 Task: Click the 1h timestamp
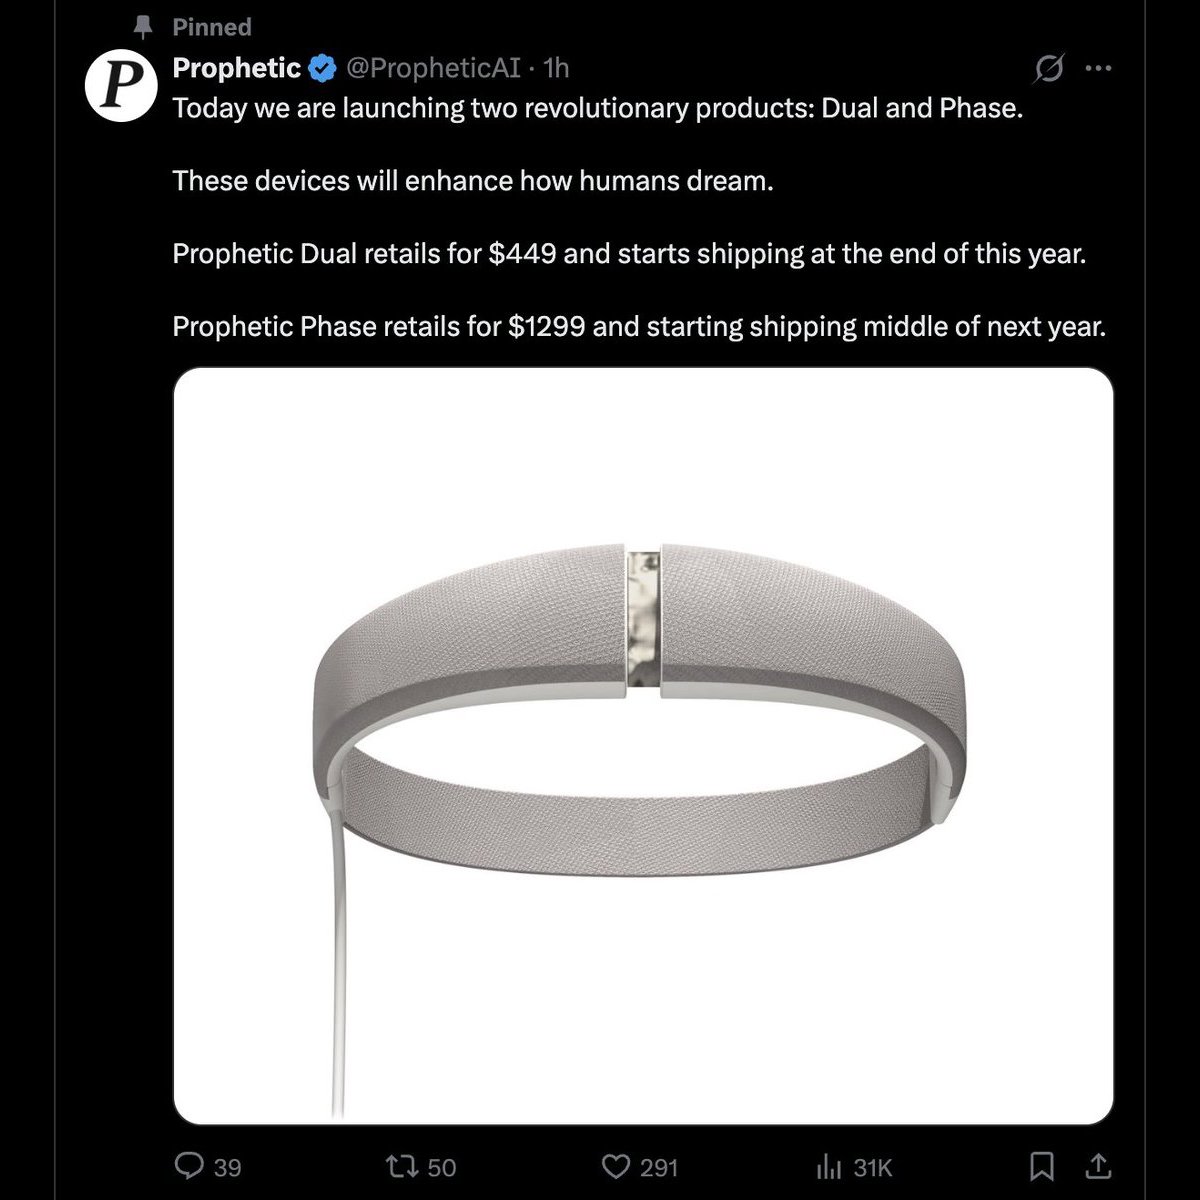click(x=556, y=68)
